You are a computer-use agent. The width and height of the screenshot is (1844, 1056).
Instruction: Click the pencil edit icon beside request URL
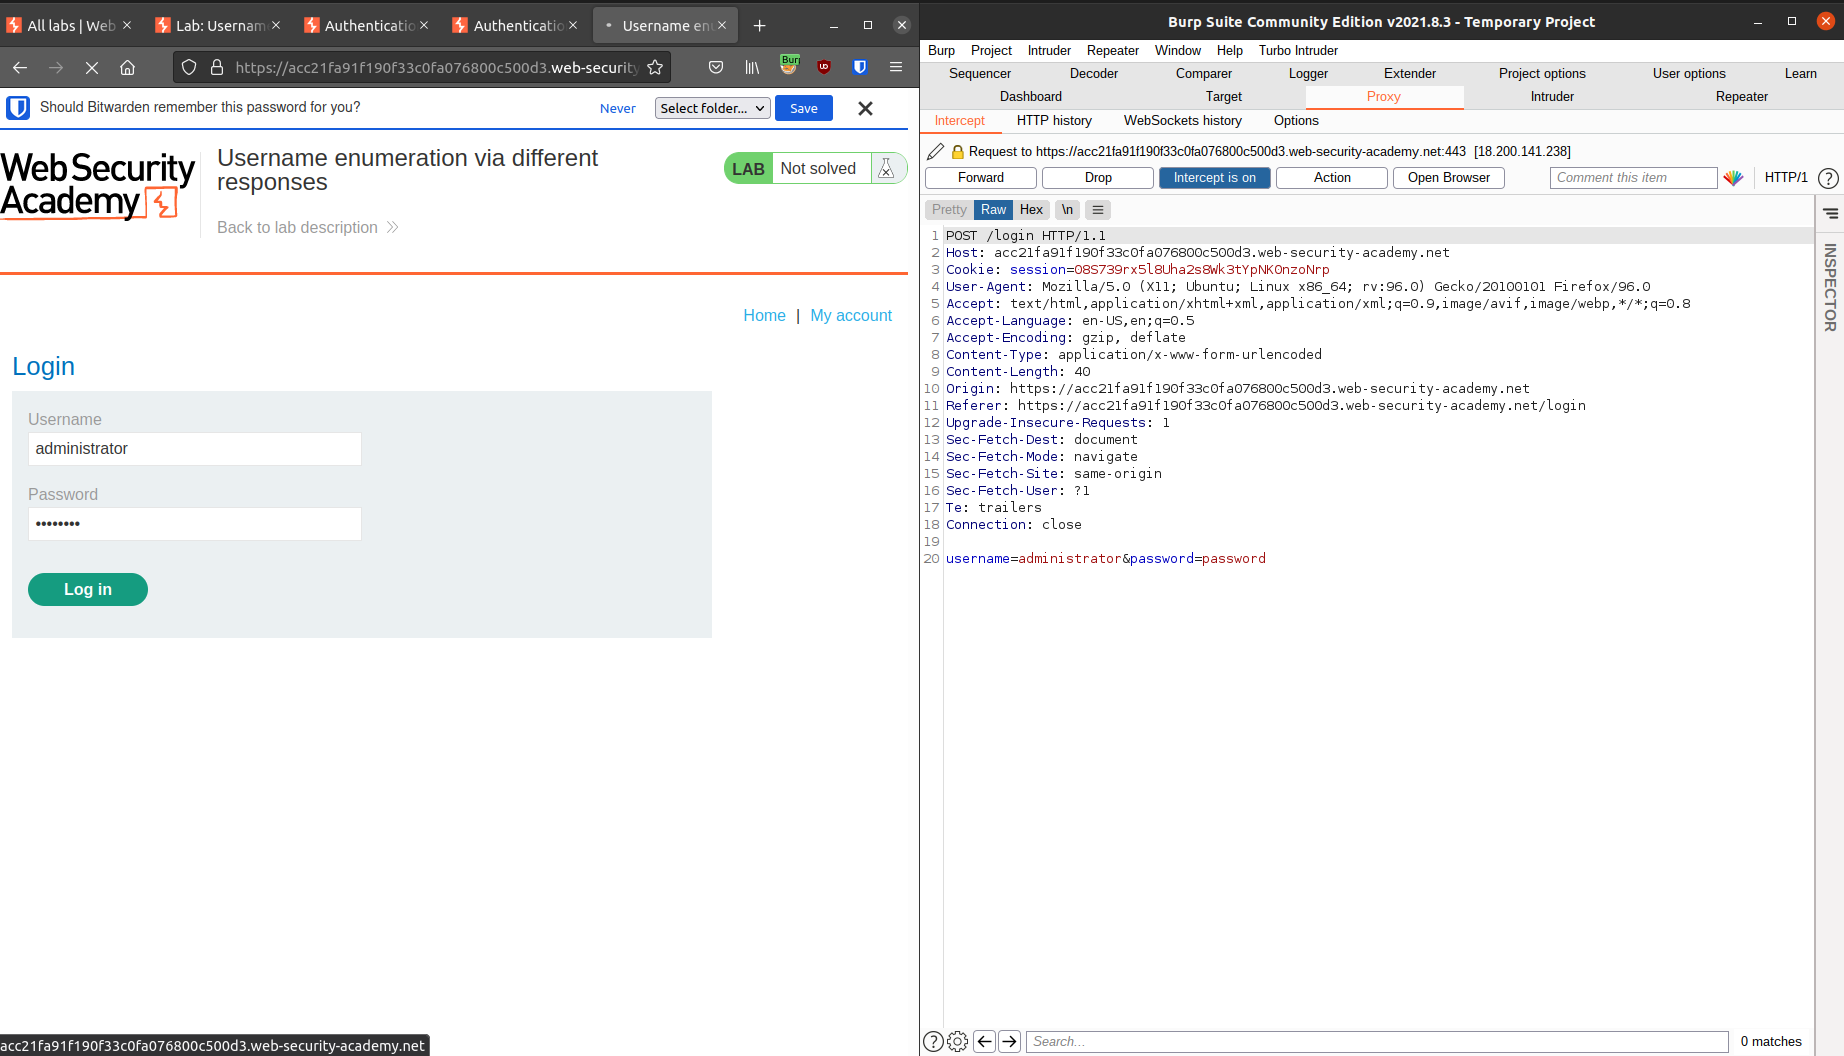pos(935,151)
